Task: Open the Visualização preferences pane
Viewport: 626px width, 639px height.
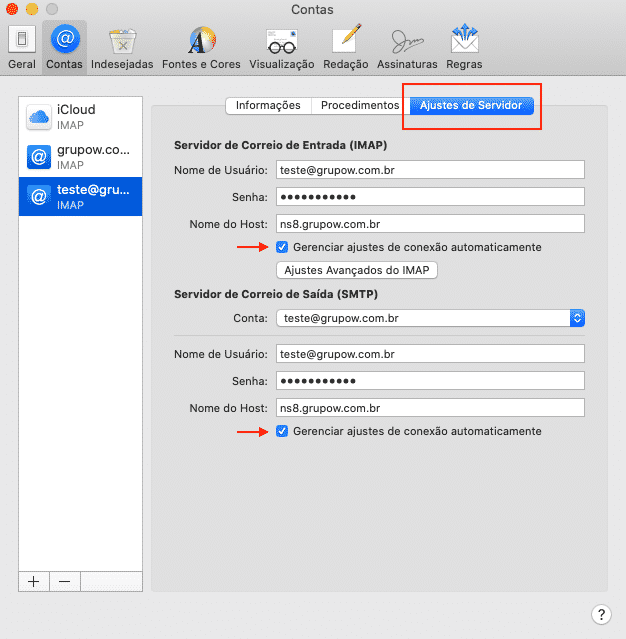Action: click(x=282, y=48)
